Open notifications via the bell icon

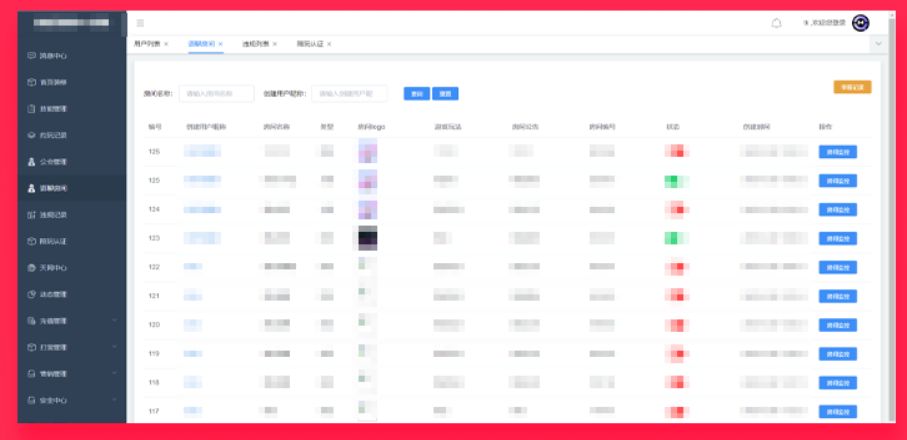pyautogui.click(x=776, y=23)
